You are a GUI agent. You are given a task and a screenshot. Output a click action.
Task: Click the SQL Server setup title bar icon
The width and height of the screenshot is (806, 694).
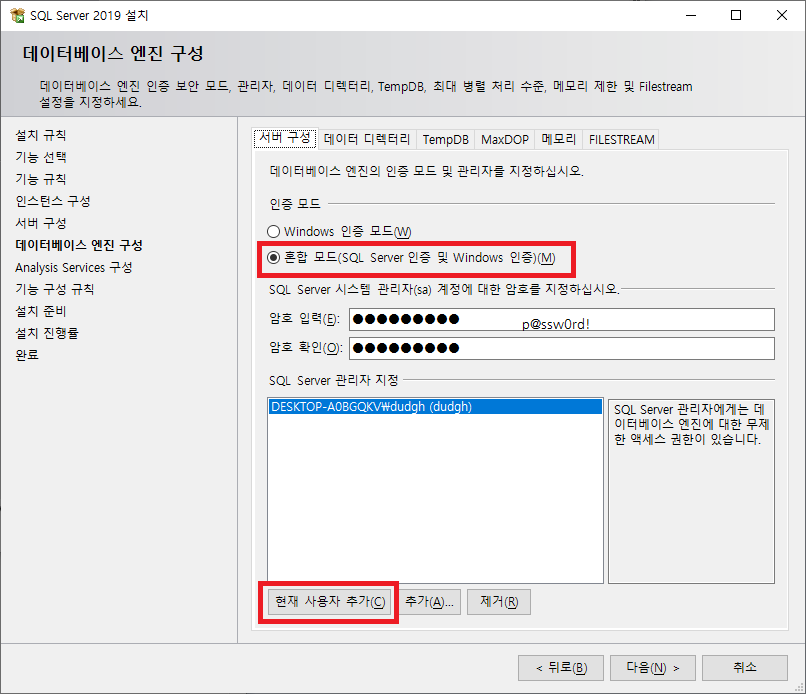(x=17, y=15)
